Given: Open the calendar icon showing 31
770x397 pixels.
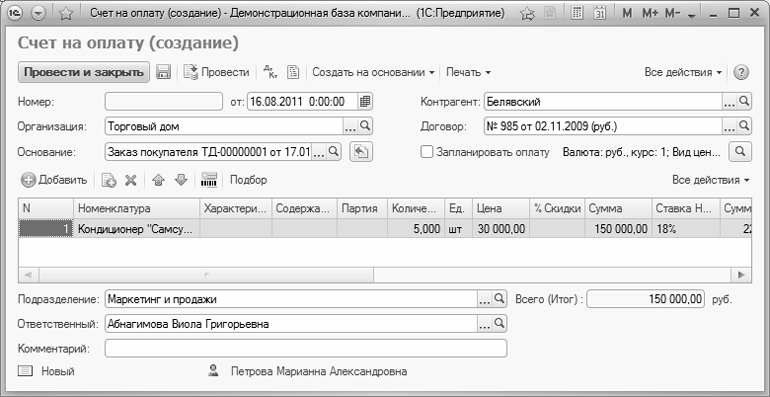Looking at the screenshot, I should [x=599, y=13].
